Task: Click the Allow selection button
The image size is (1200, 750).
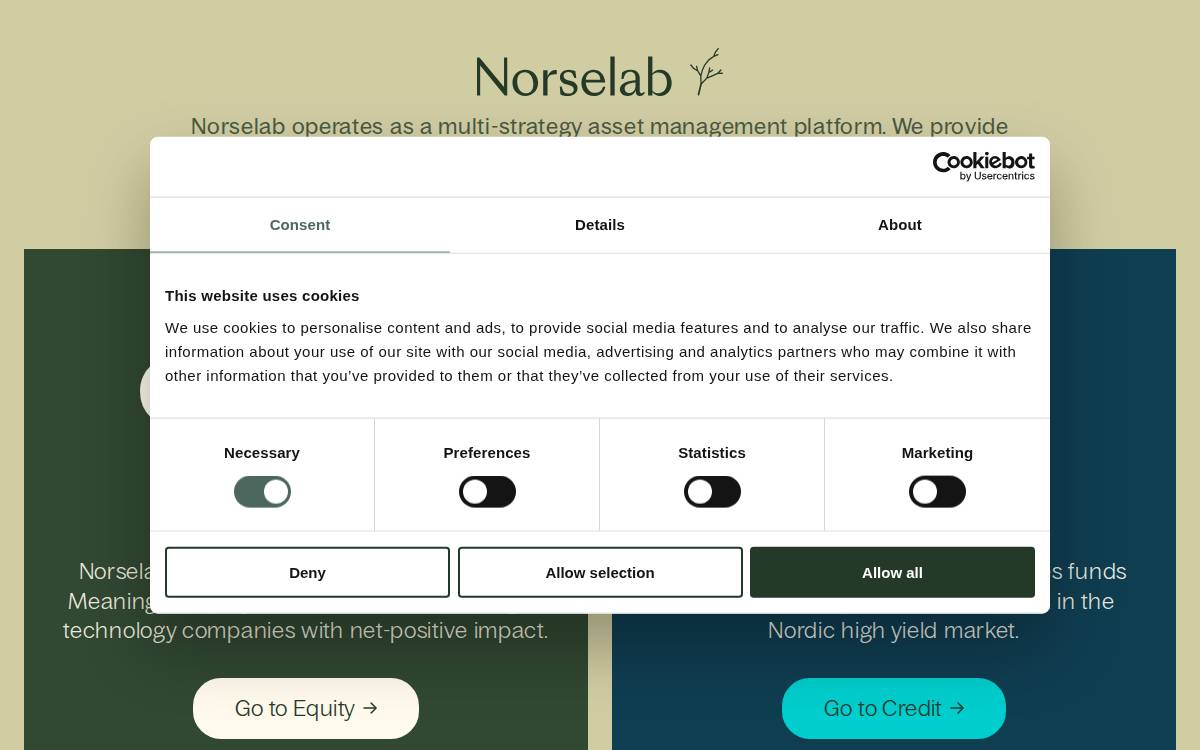Action: (600, 572)
